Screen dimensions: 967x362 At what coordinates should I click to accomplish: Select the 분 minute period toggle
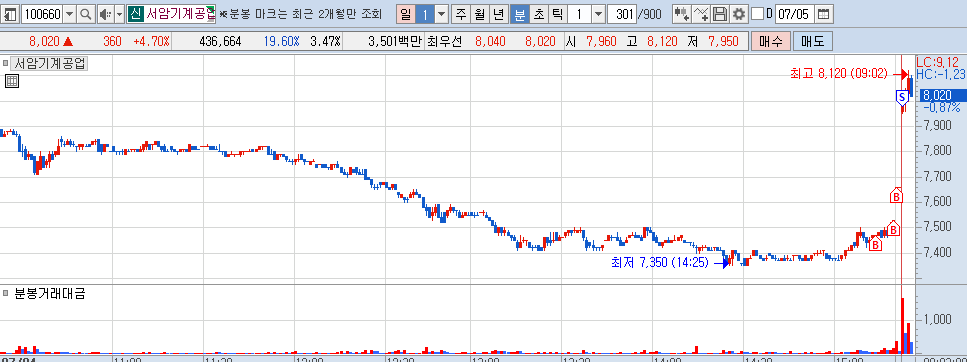tap(520, 14)
